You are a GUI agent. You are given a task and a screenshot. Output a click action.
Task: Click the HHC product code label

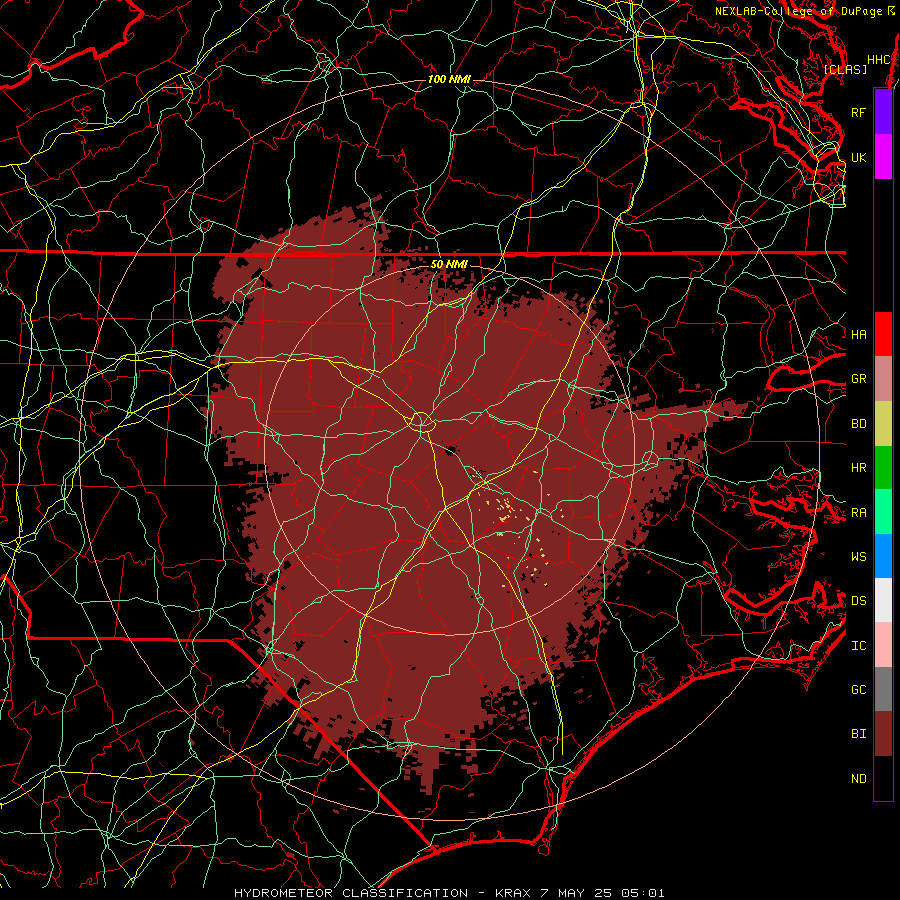[879, 59]
